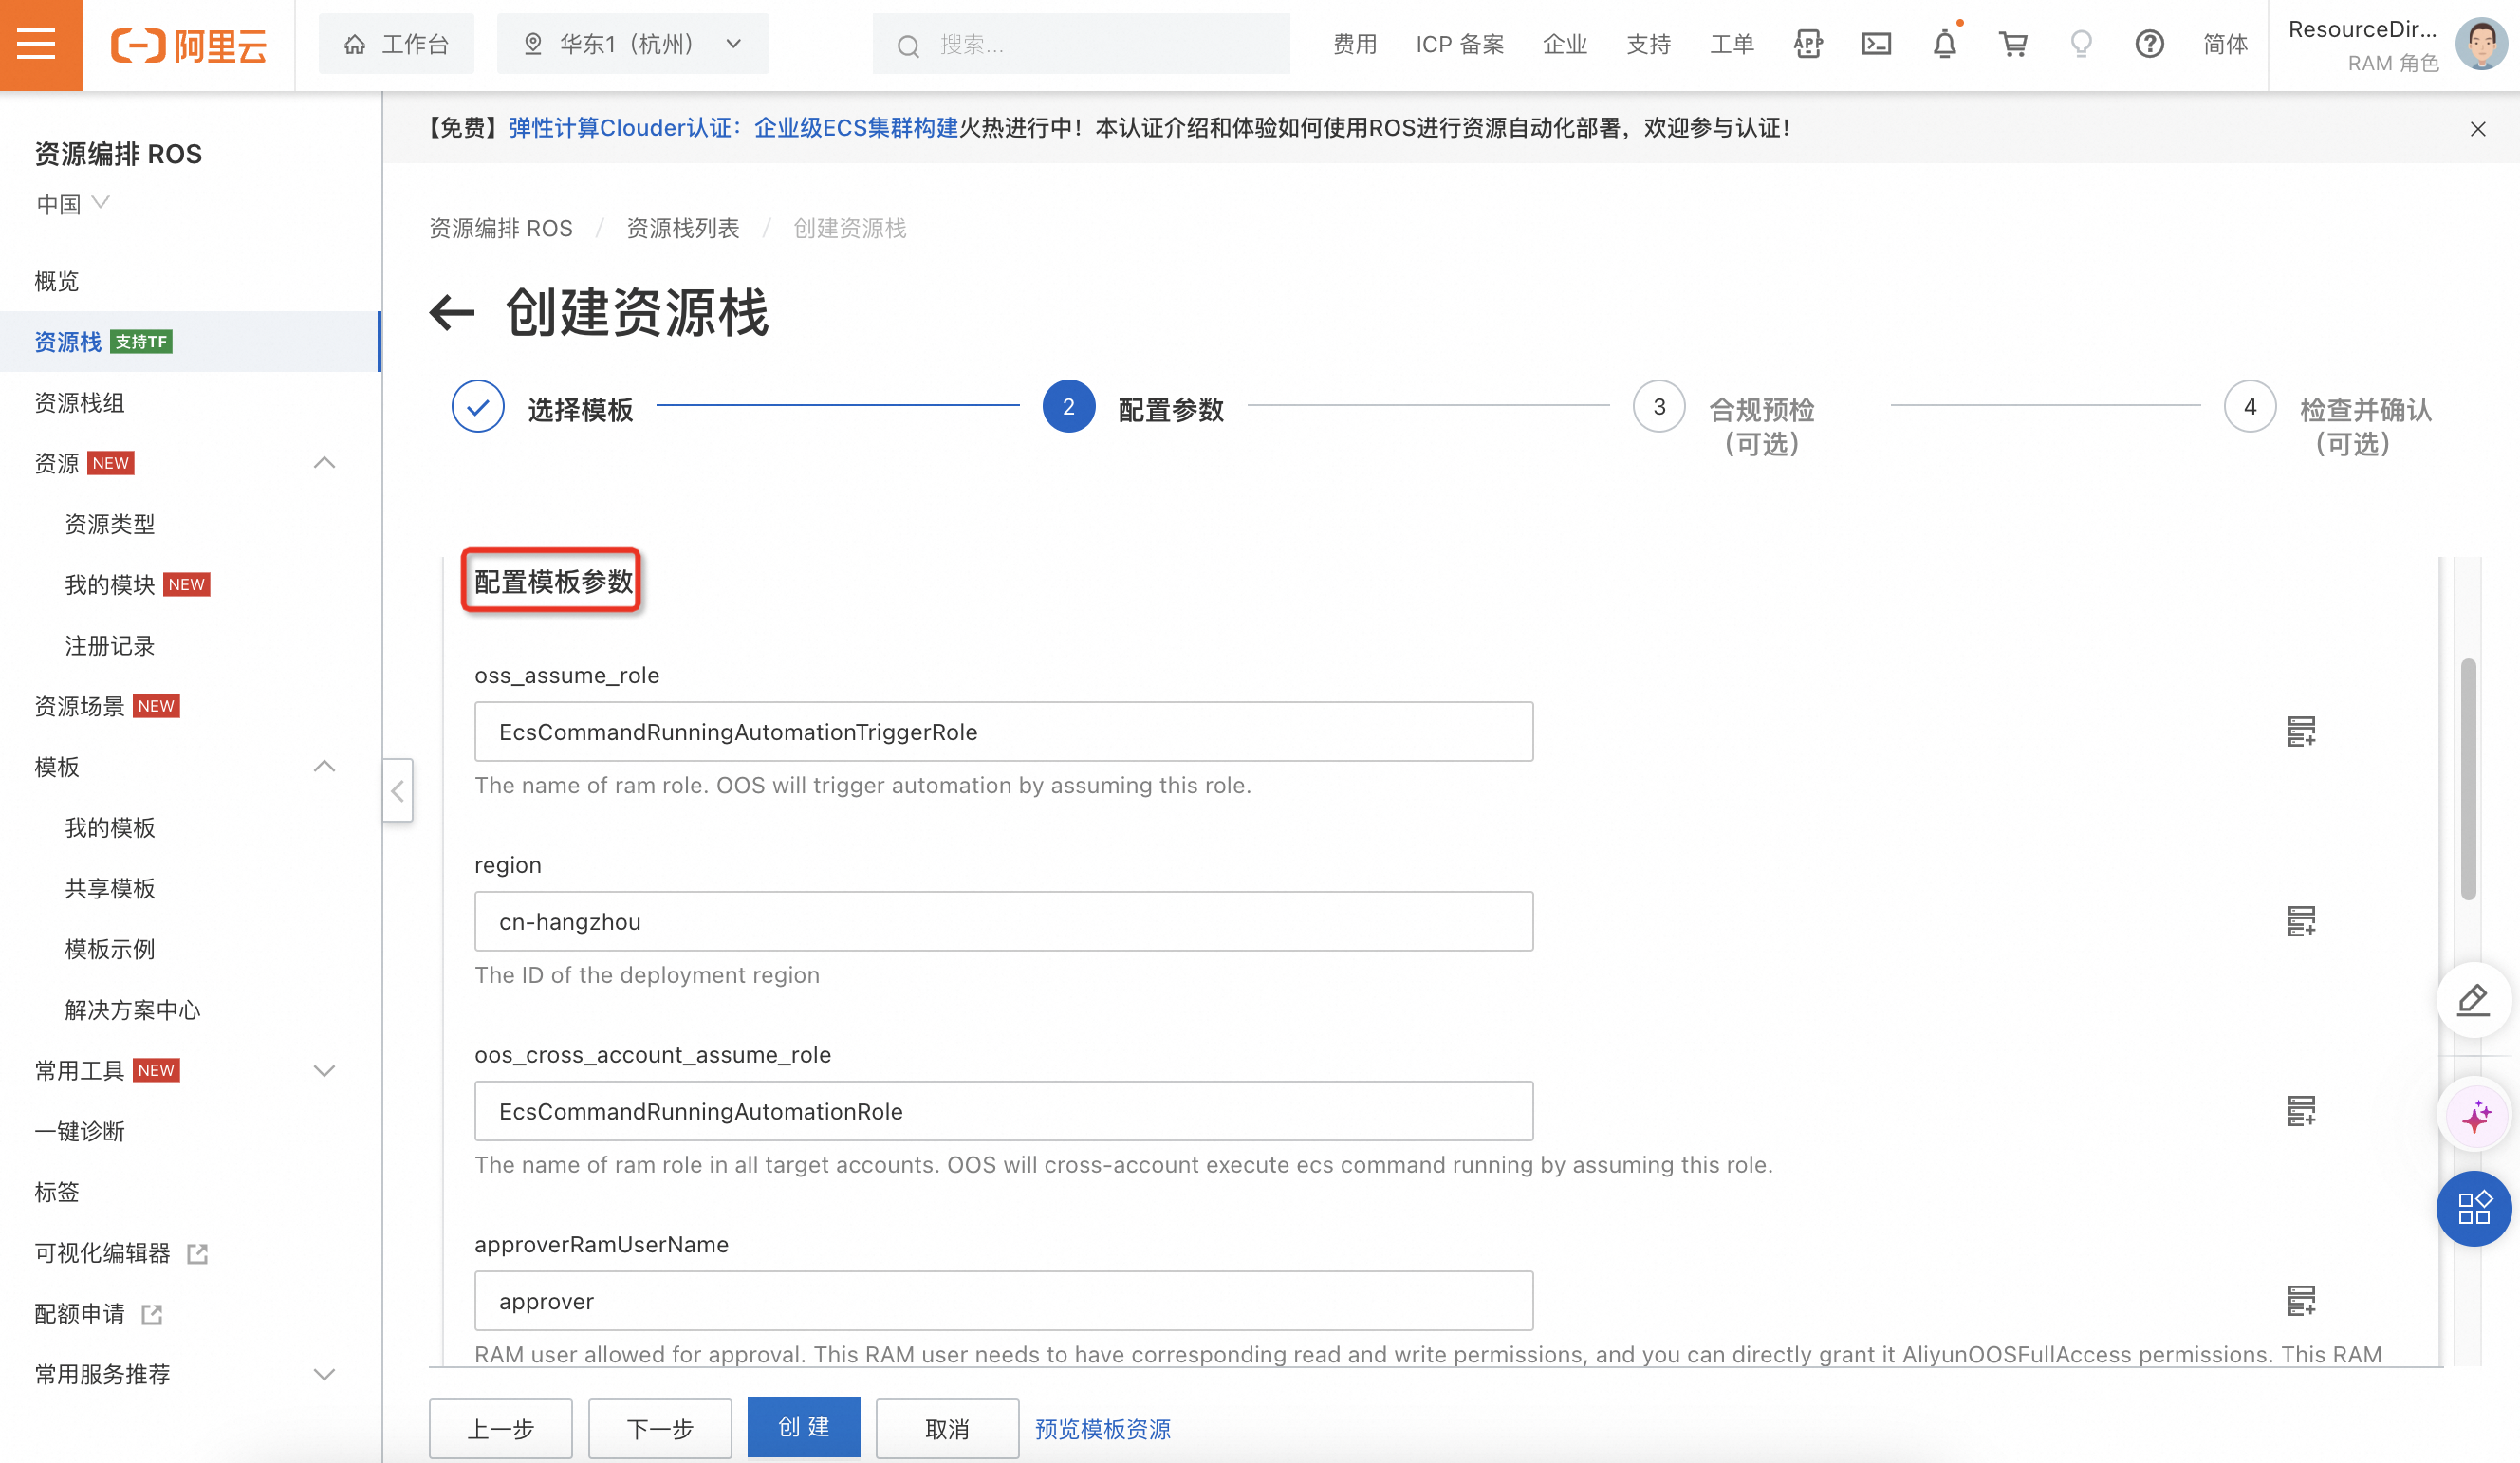Image resolution: width=2520 pixels, height=1463 pixels.
Task: Open the edit feedback pencil floating button
Action: point(2473,999)
